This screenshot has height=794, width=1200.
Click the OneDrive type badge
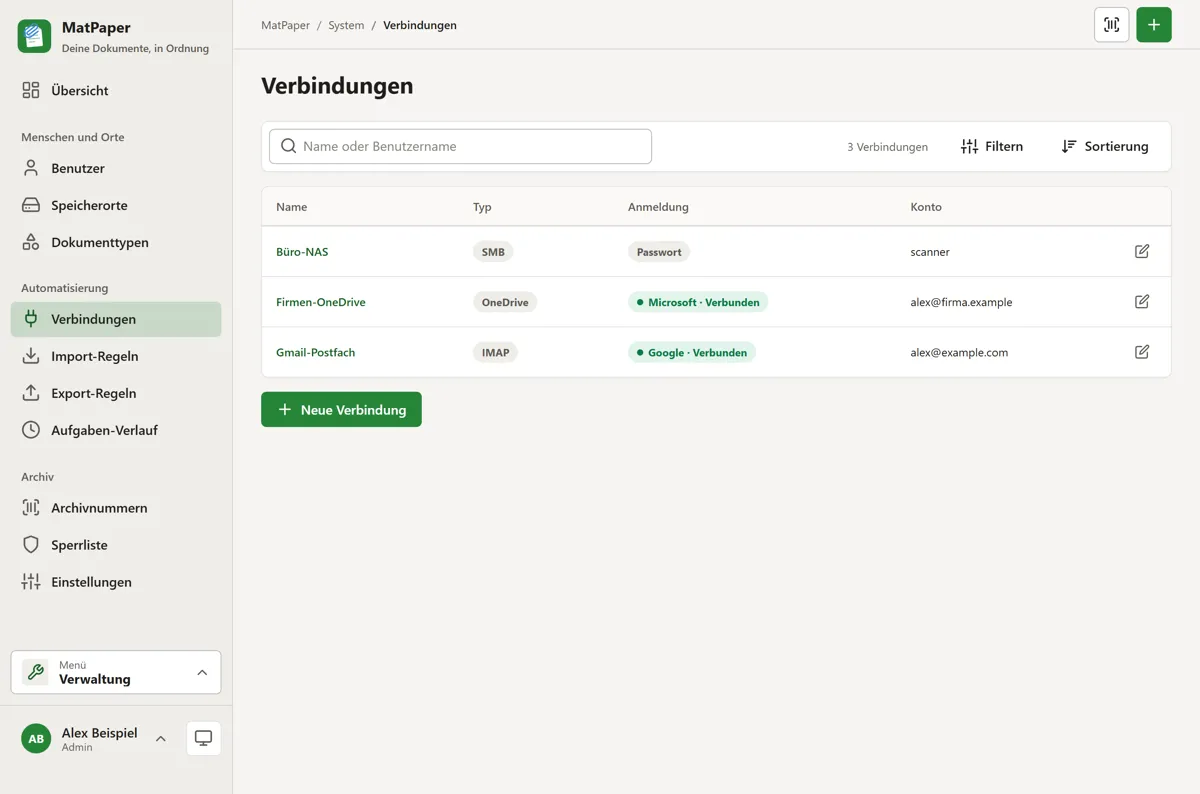click(505, 302)
